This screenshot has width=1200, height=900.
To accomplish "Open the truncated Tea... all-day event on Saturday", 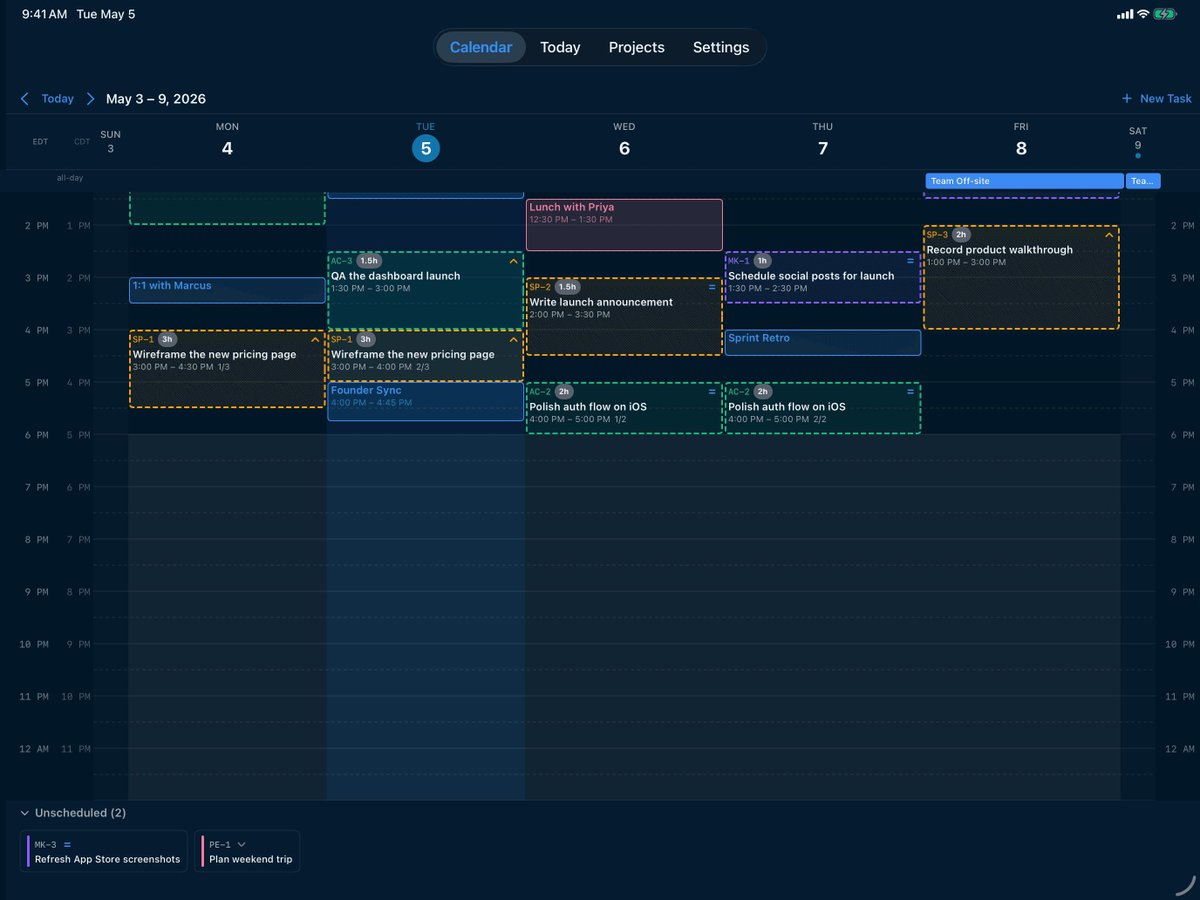I will [1143, 181].
